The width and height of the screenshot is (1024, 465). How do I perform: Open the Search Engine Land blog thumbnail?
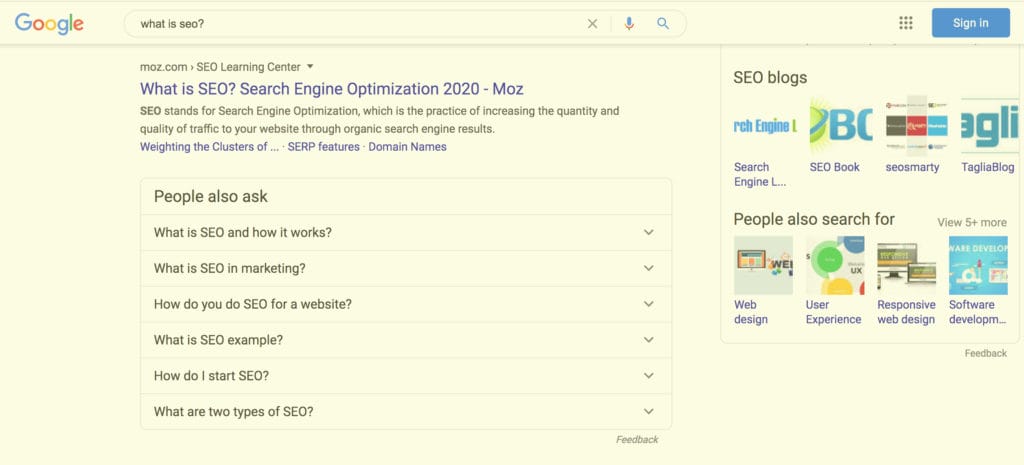tap(765, 126)
